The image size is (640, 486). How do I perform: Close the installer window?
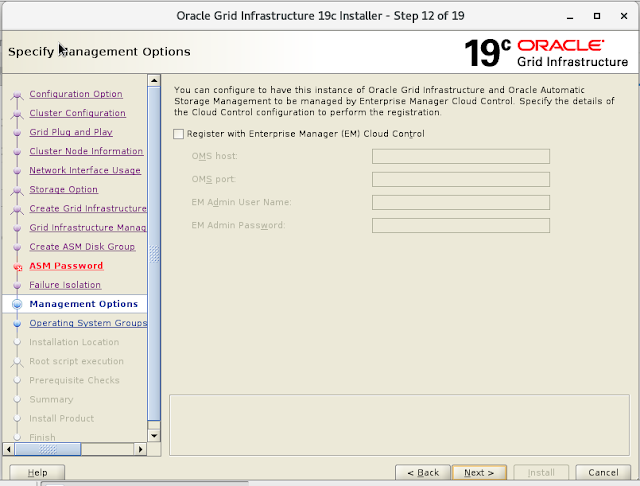pos(624,16)
